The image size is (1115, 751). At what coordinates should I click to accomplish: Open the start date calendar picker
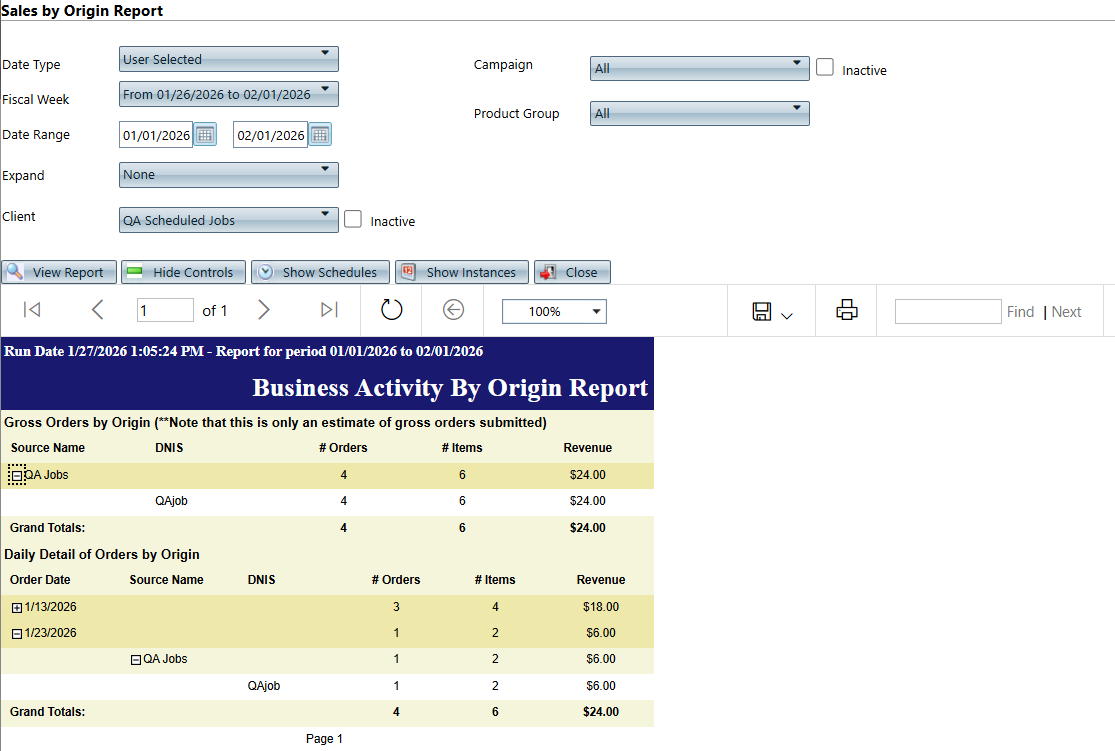205,135
